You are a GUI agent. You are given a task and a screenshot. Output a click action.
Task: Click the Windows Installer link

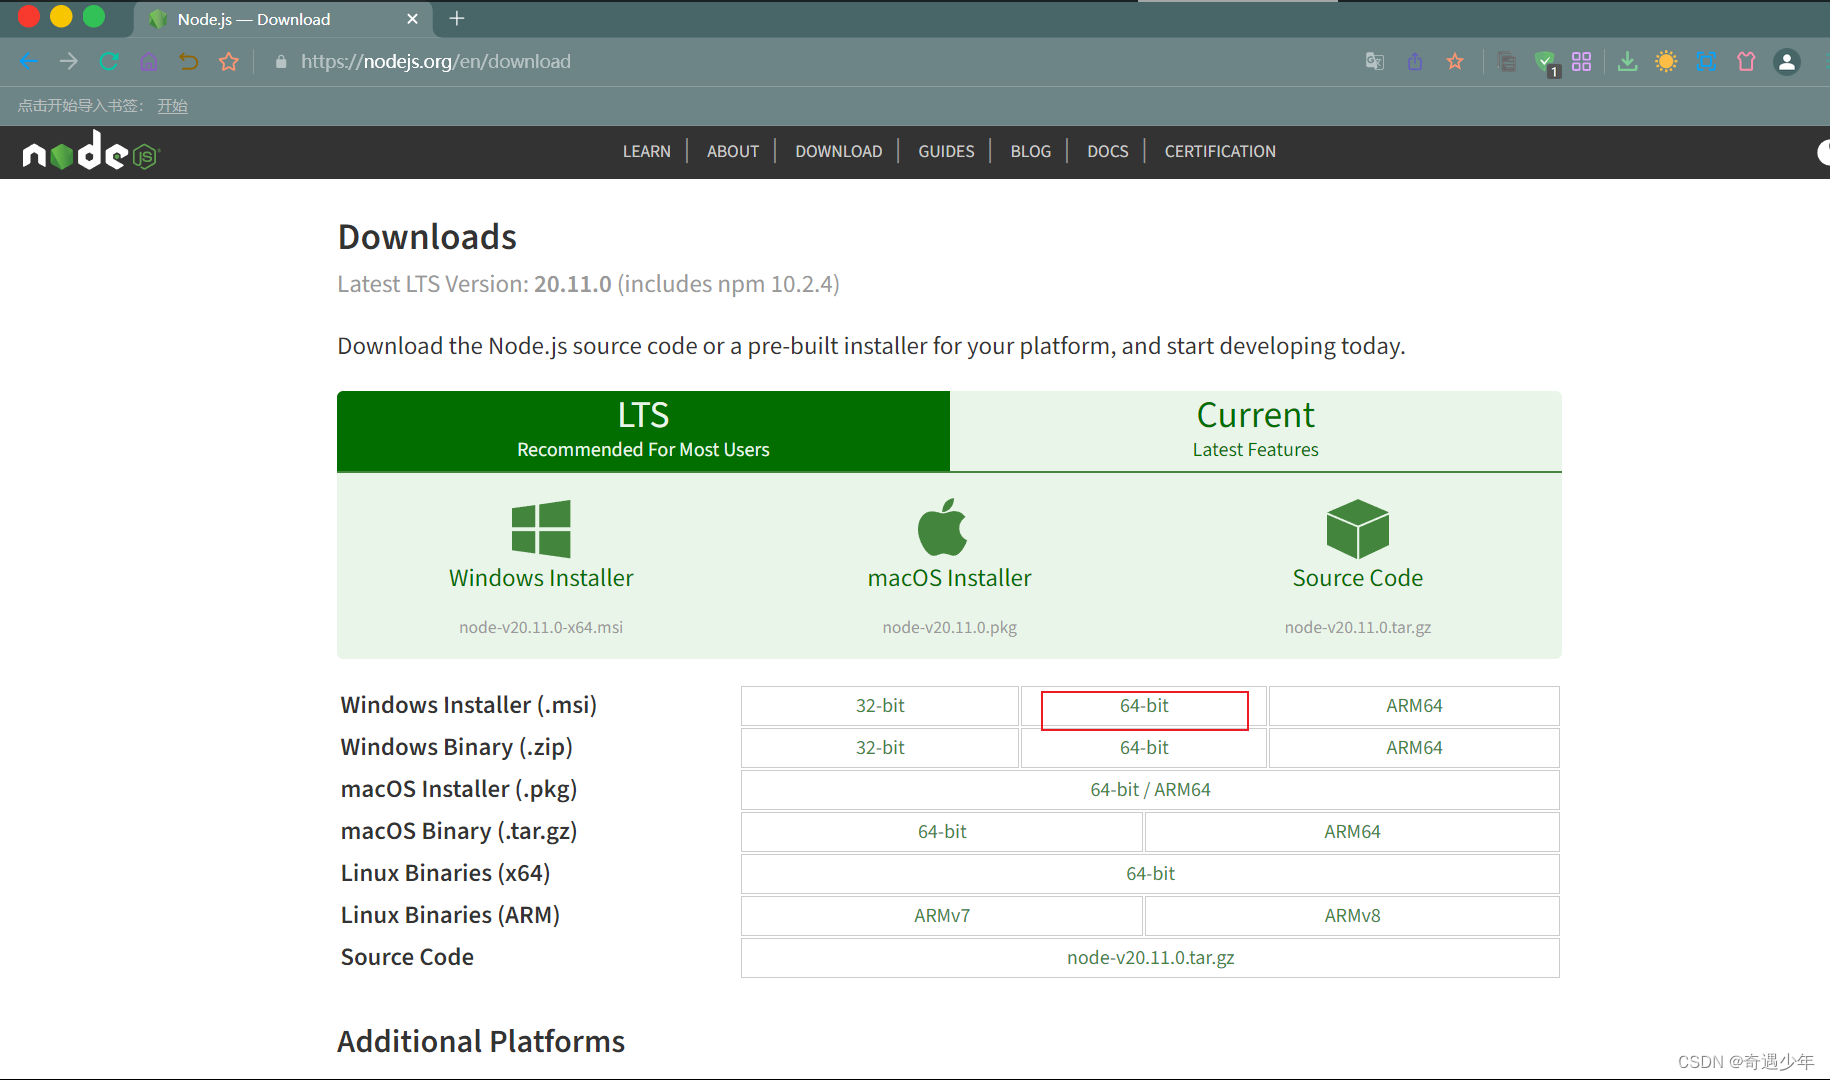(541, 578)
